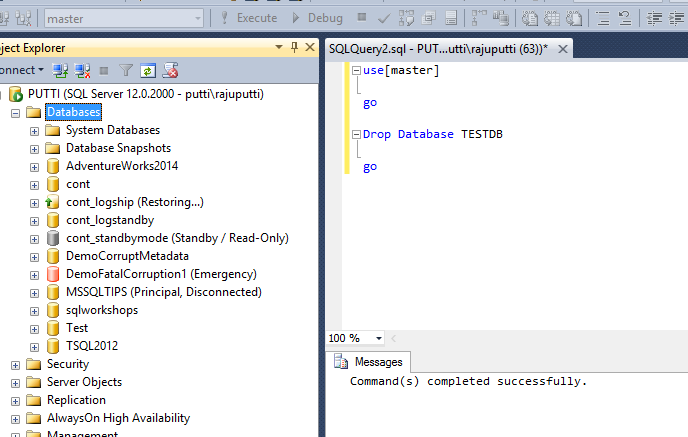Collapse the use[master] code region
688x437 pixels.
356,70
